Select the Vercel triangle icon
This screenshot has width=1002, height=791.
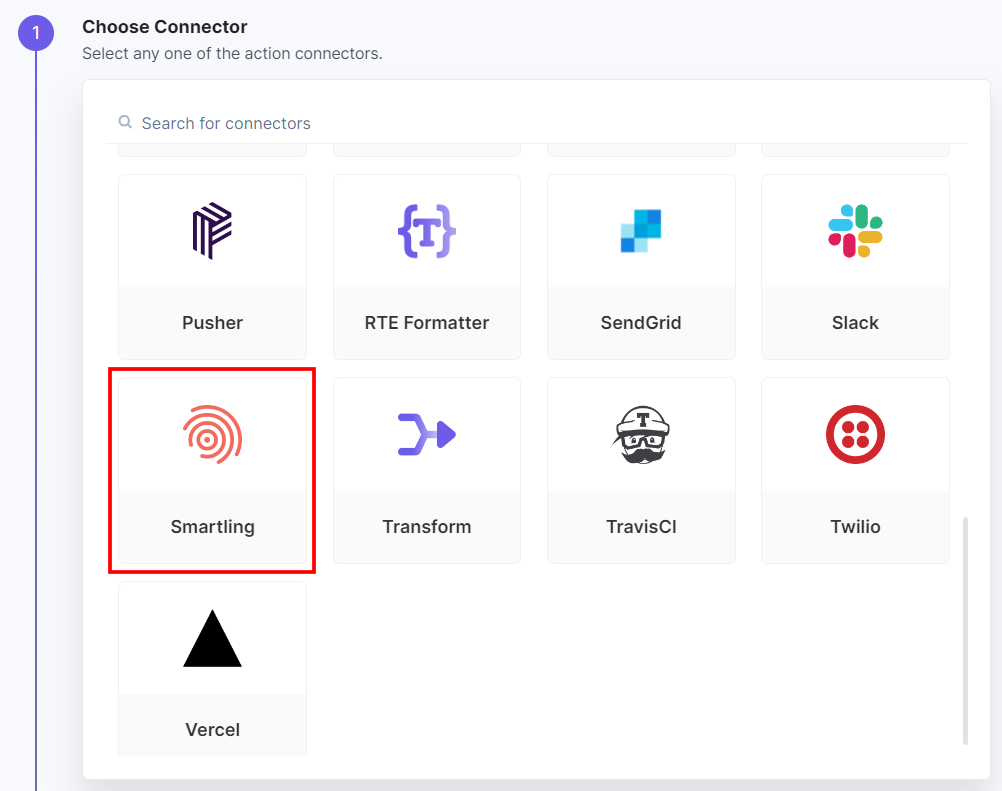(x=212, y=637)
